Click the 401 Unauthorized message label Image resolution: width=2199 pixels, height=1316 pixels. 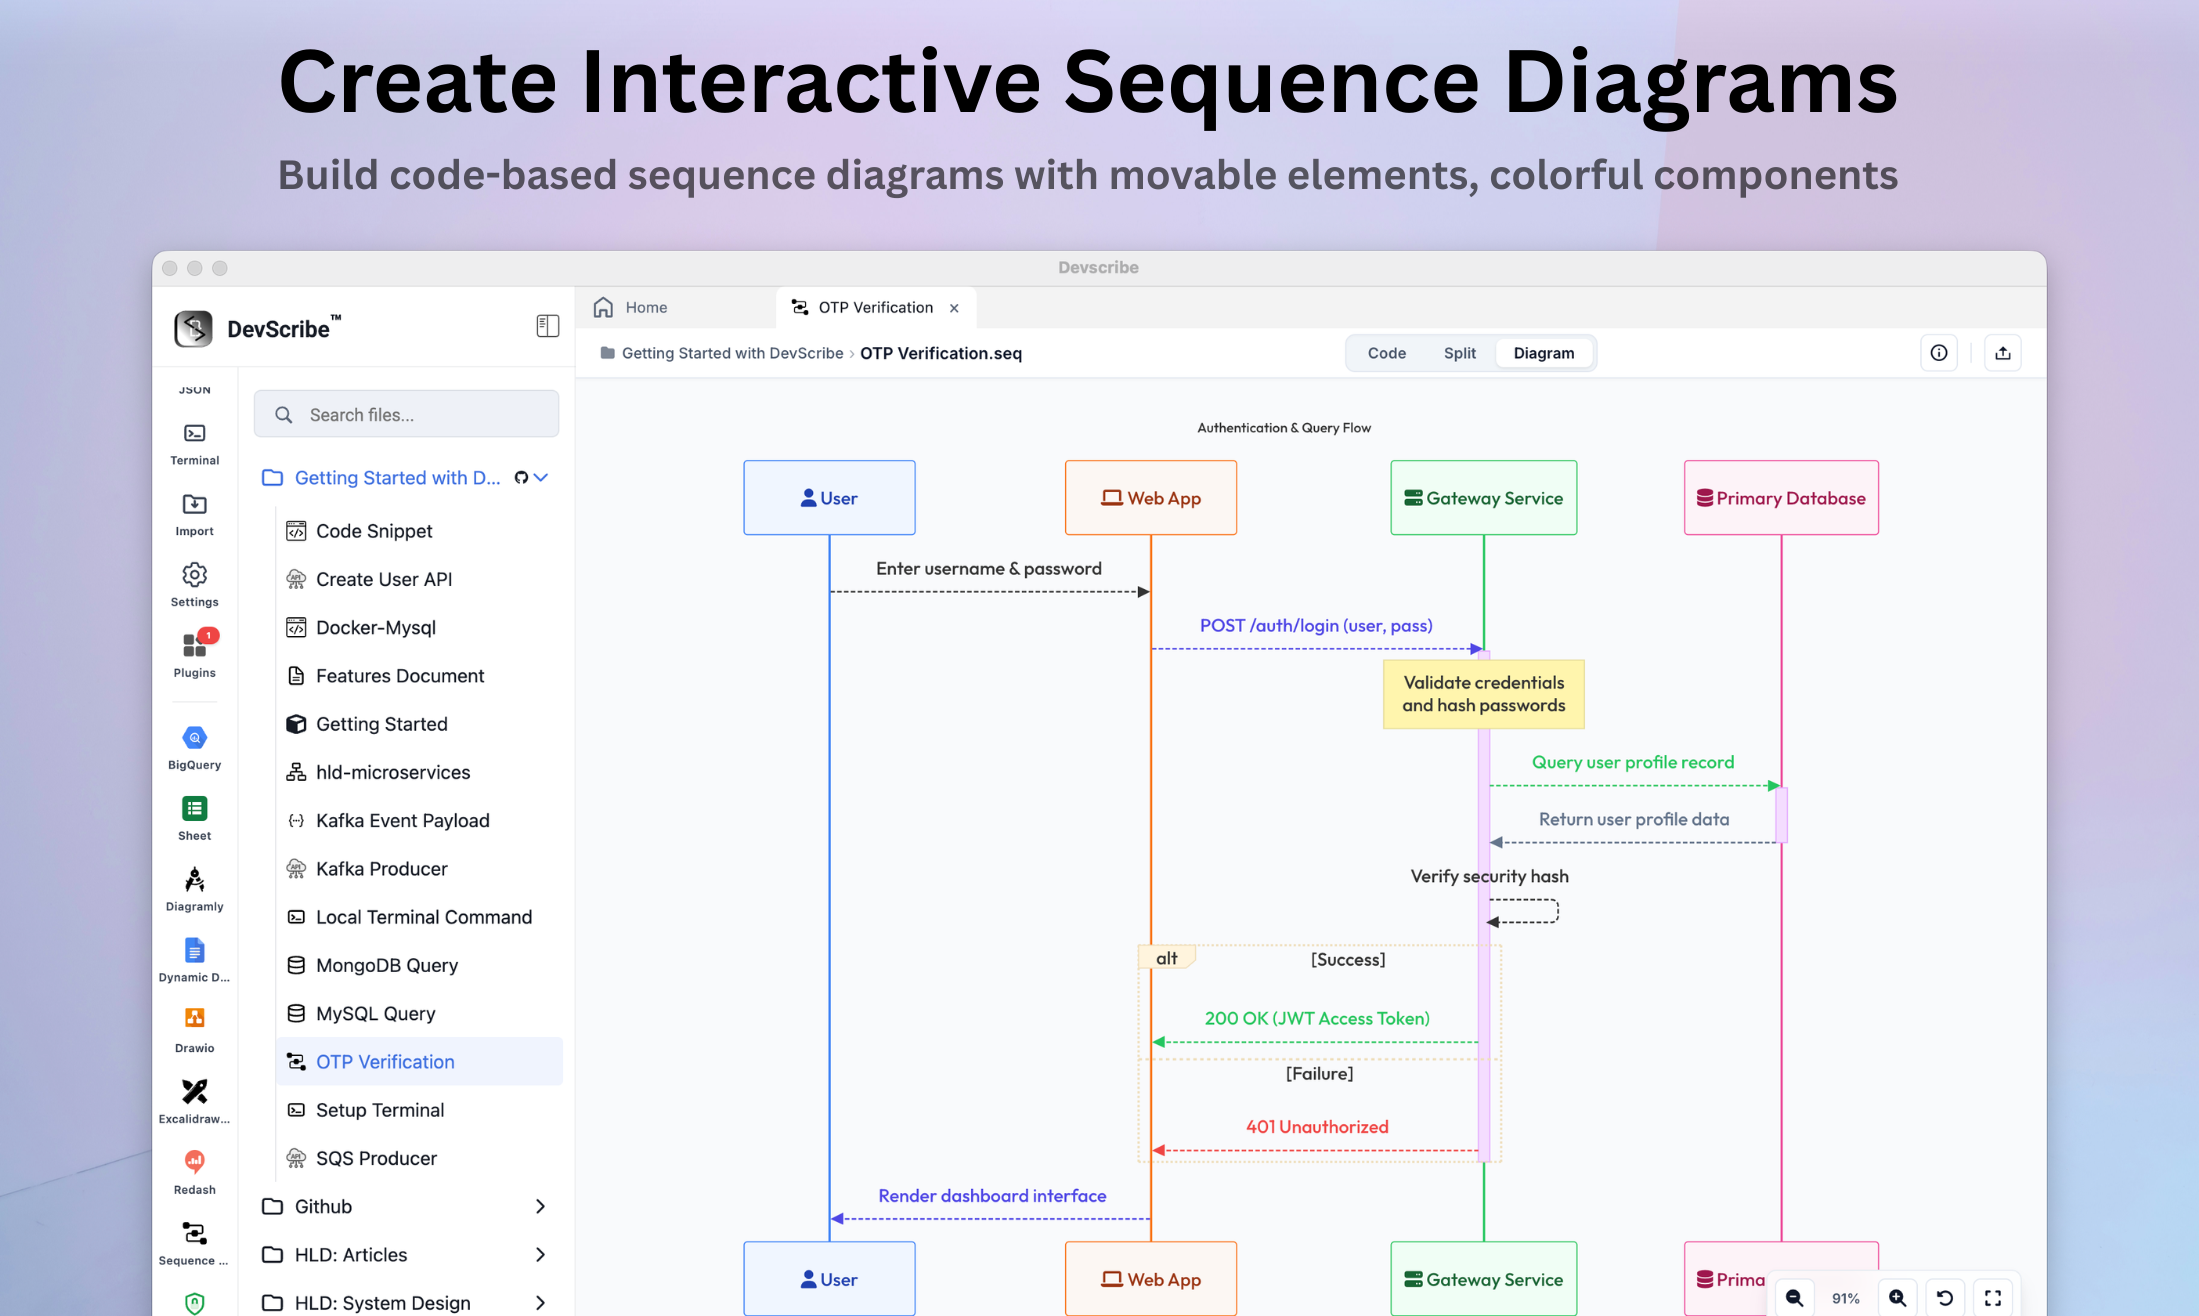pyautogui.click(x=1317, y=1127)
